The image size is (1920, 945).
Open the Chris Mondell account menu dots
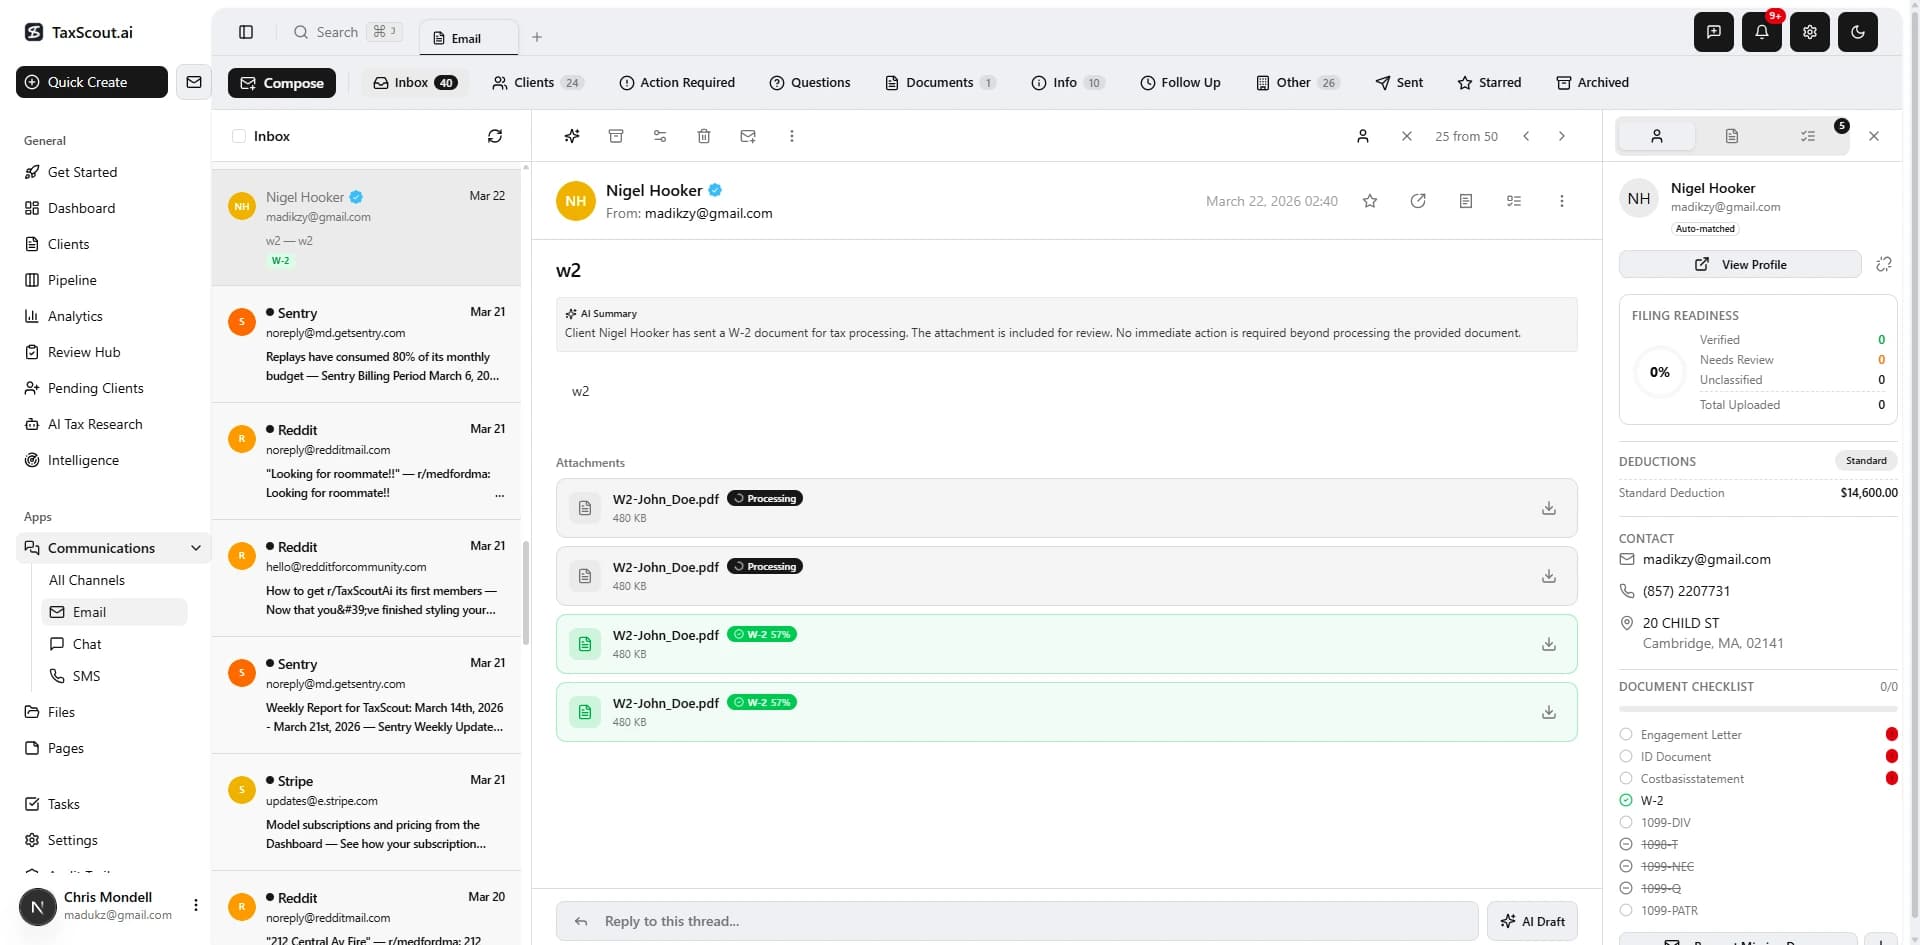point(196,905)
